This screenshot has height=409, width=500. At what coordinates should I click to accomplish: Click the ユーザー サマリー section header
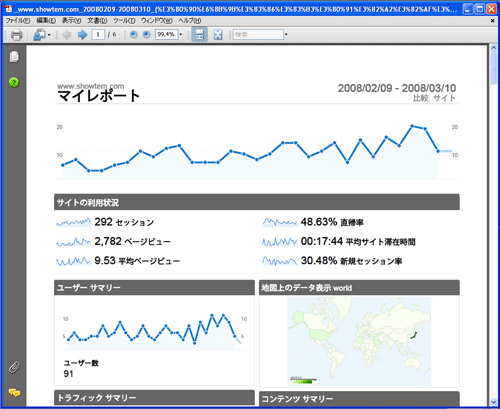point(154,287)
